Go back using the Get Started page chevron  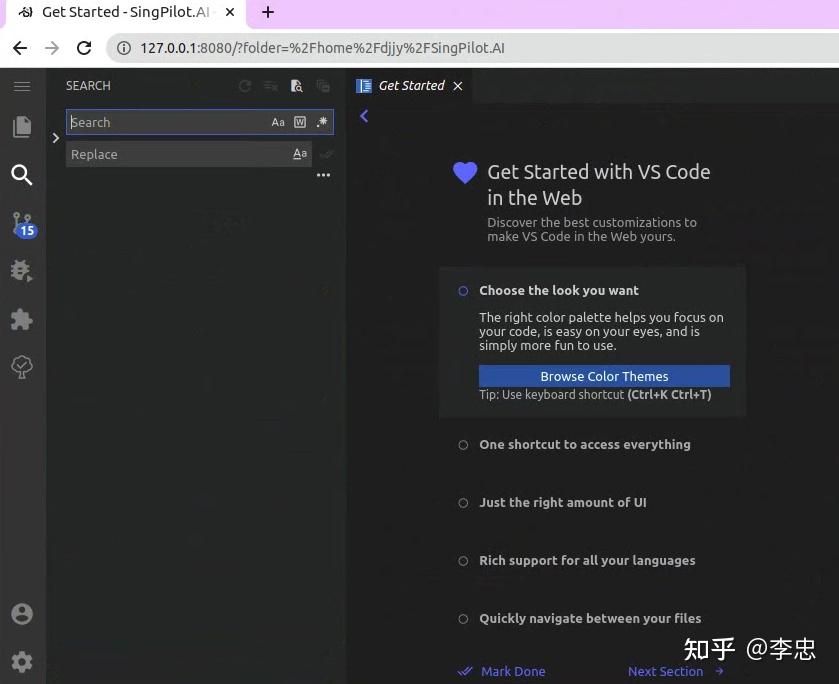[x=363, y=116]
